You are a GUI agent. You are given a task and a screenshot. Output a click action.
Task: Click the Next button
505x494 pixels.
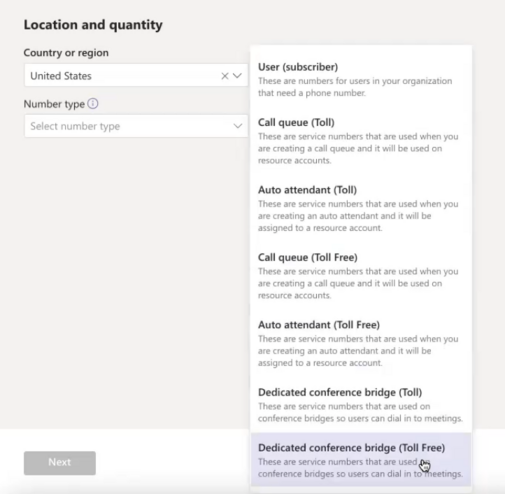click(x=60, y=463)
